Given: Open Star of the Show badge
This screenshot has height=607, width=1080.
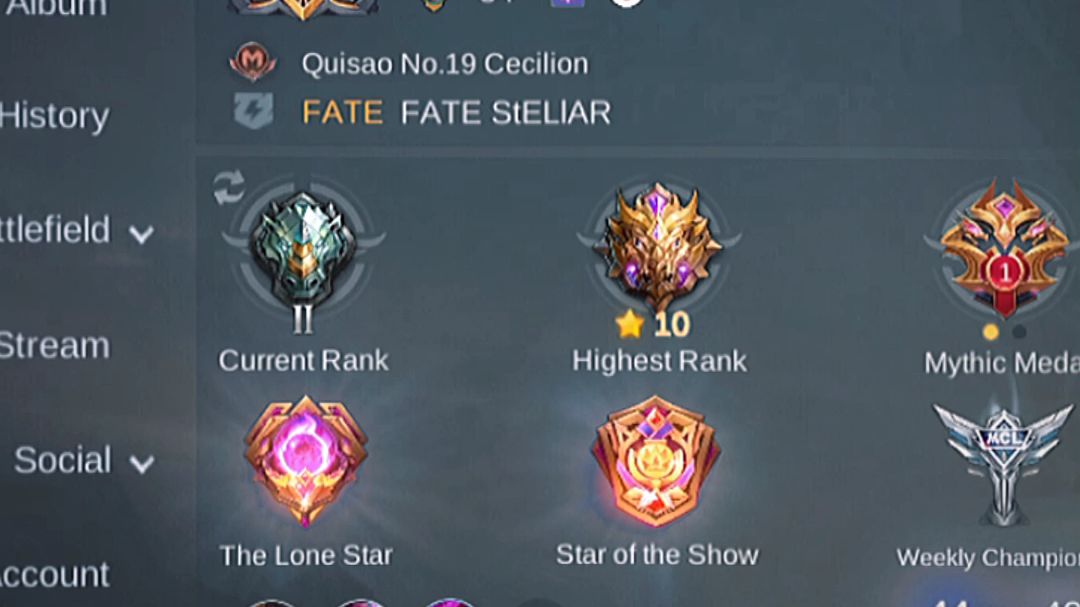Looking at the screenshot, I should pyautogui.click(x=656, y=461).
